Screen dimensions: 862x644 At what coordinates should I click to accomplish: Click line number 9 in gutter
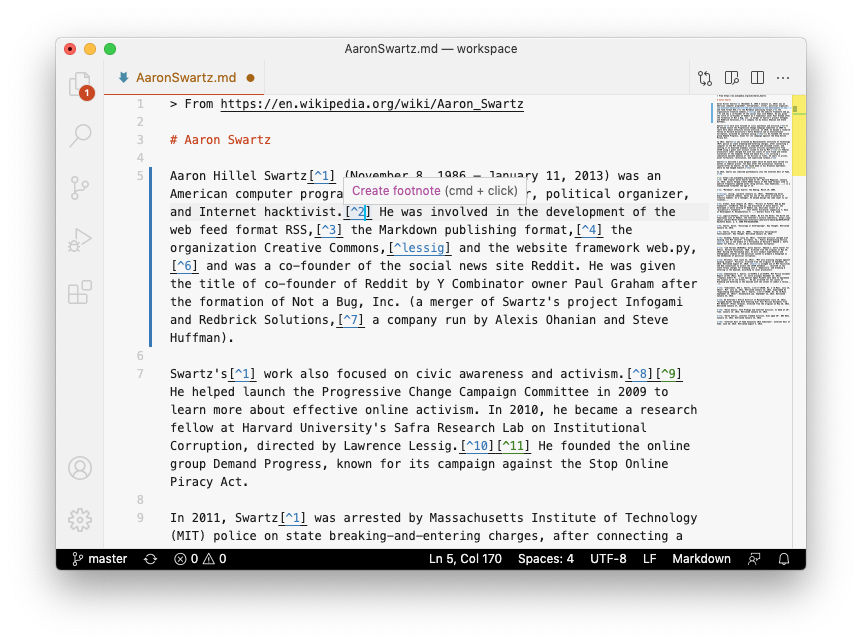click(x=140, y=518)
